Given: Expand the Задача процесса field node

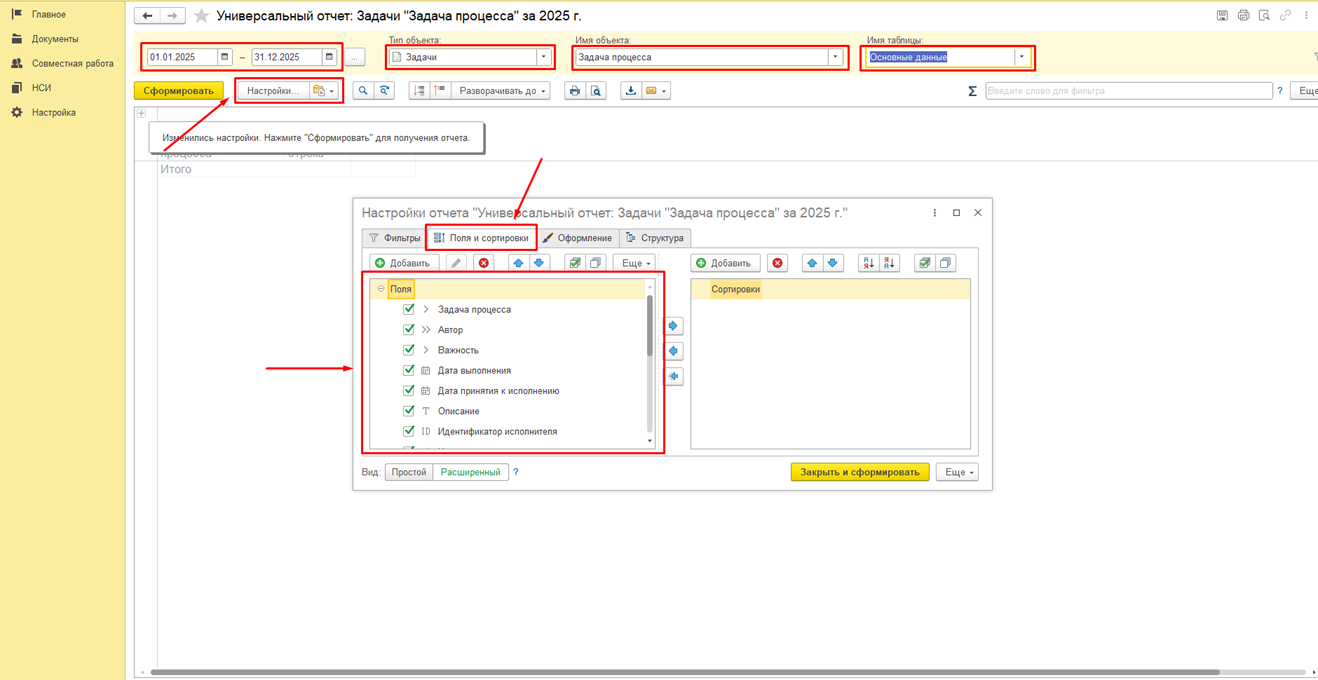Looking at the screenshot, I should pyautogui.click(x=426, y=309).
